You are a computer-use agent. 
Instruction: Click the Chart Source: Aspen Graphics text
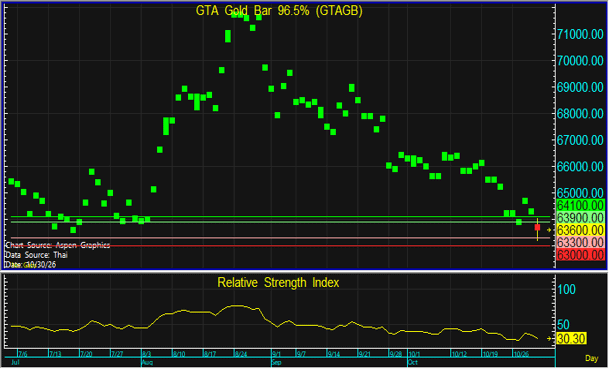click(x=57, y=245)
